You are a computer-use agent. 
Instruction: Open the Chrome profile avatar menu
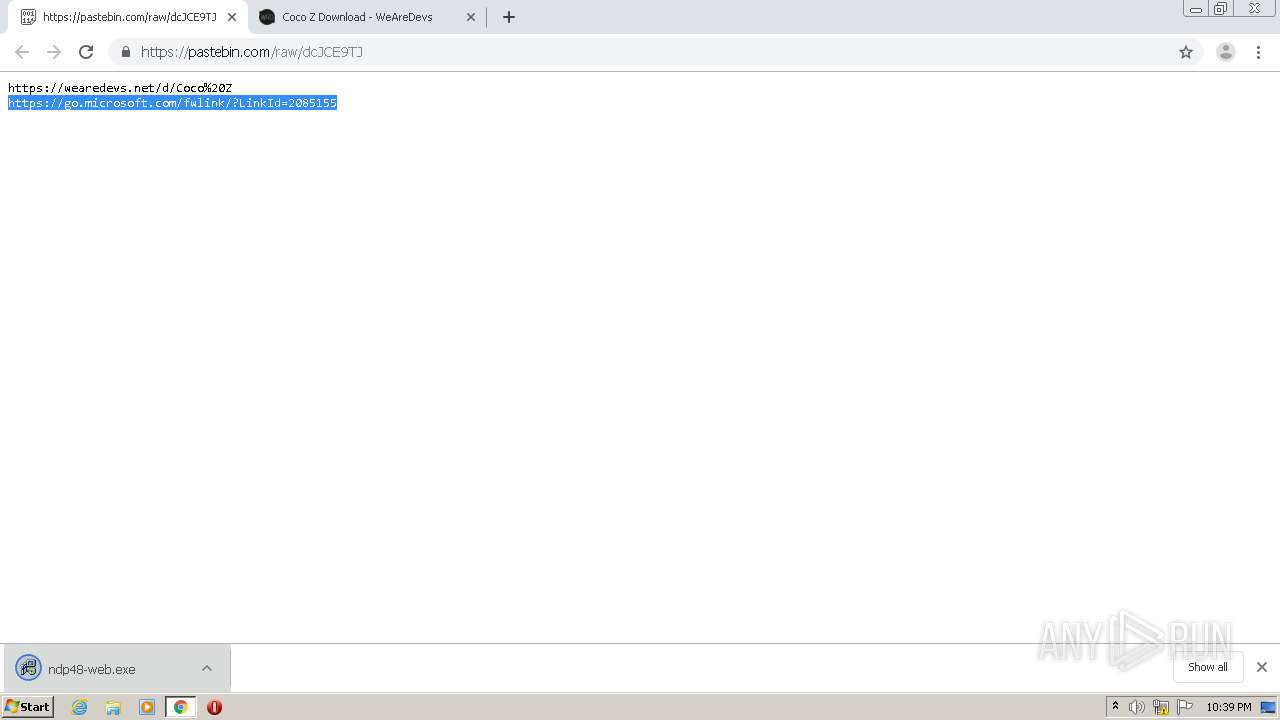pos(1226,52)
